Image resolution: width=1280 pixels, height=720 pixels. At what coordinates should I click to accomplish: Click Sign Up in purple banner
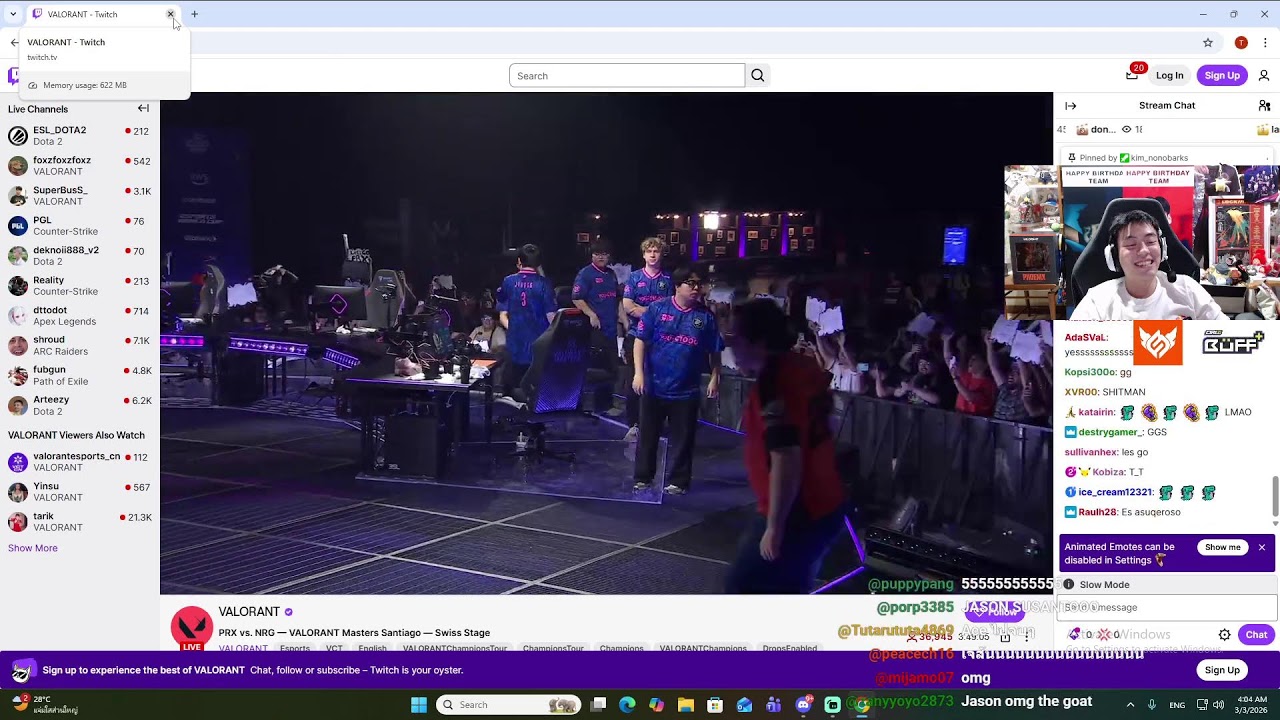[1222, 670]
